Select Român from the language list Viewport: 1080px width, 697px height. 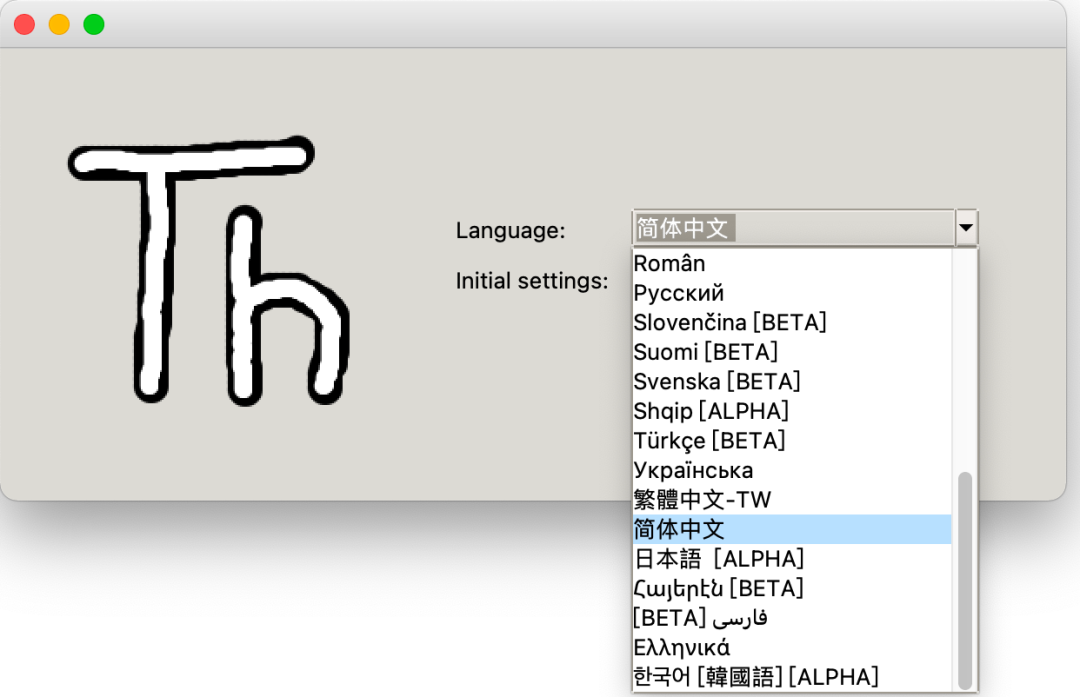coord(700,263)
